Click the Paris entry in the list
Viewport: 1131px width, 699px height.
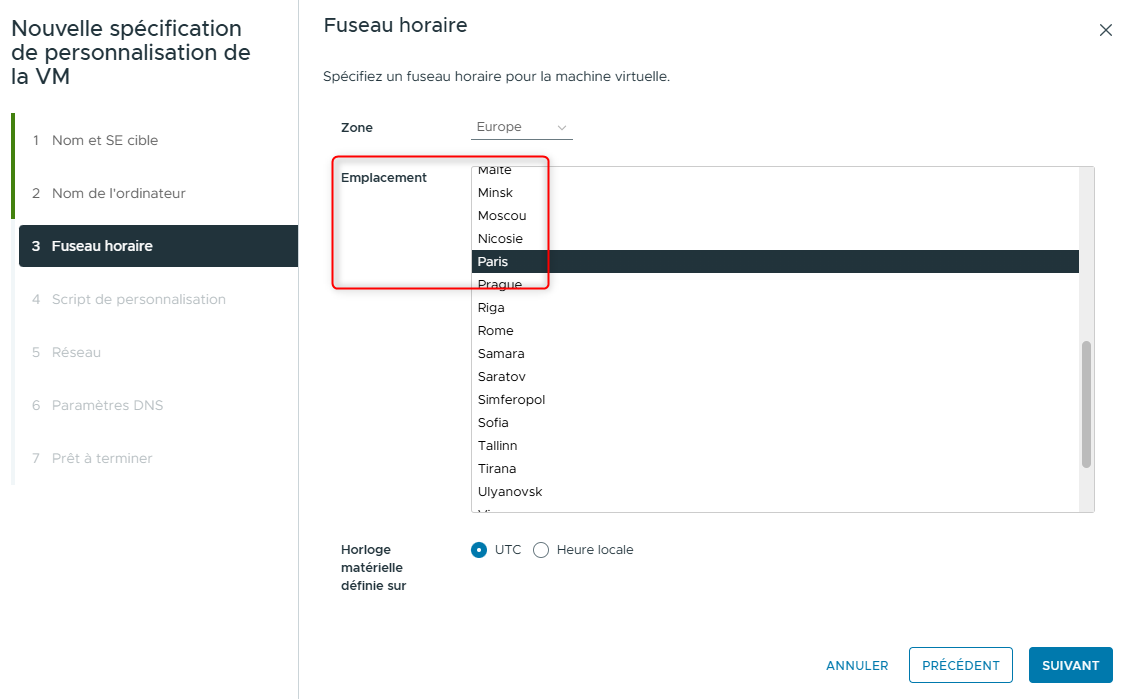[493, 262]
